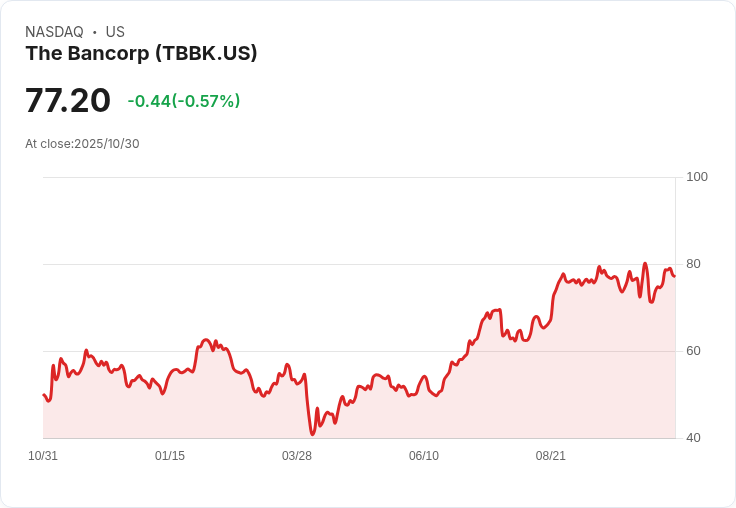
Task: Click the At close:2025/10/30 timestamp
Action: point(82,144)
